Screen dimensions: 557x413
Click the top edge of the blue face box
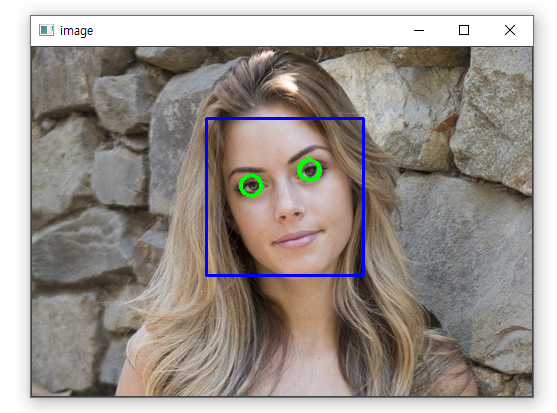click(x=285, y=119)
